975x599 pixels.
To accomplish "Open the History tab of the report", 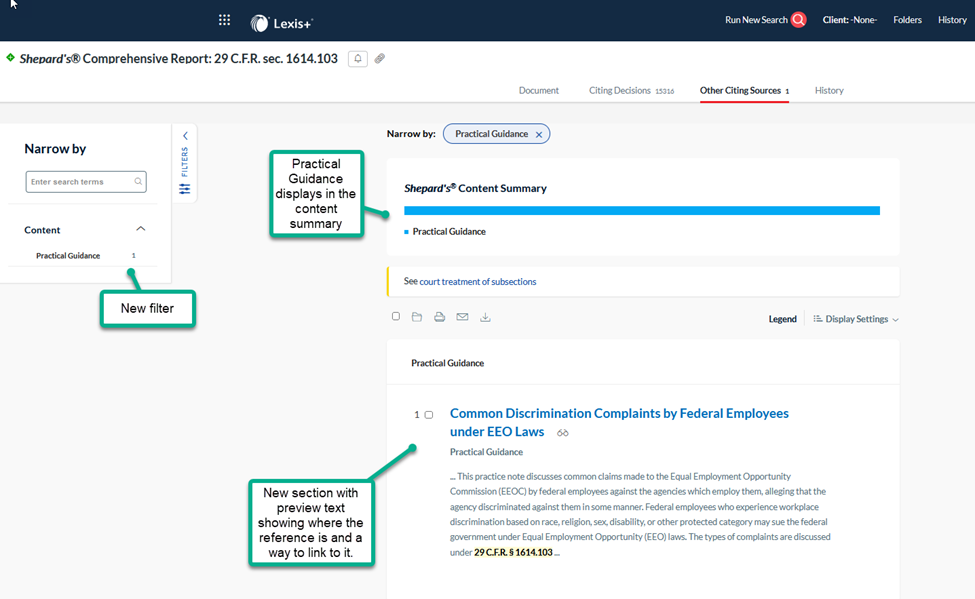I will pos(829,91).
